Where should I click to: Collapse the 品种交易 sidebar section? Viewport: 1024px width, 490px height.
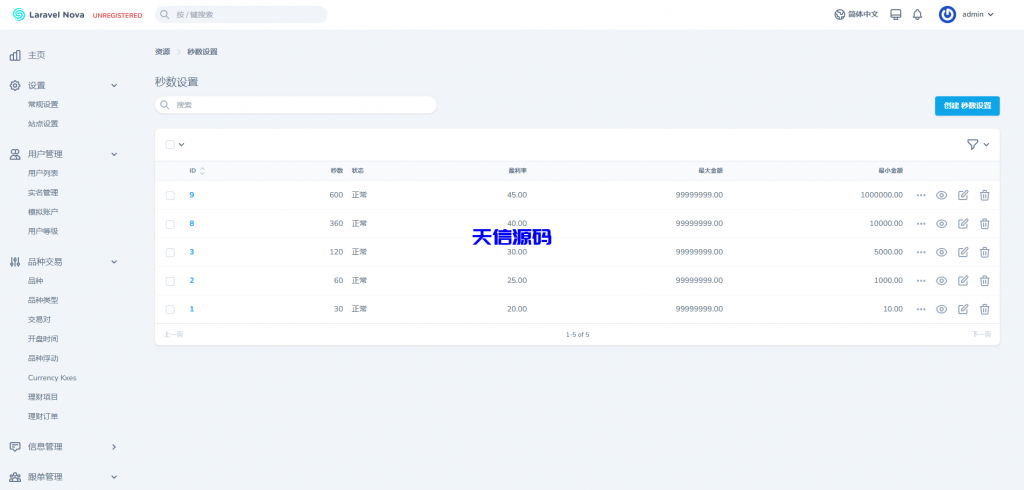[114, 261]
